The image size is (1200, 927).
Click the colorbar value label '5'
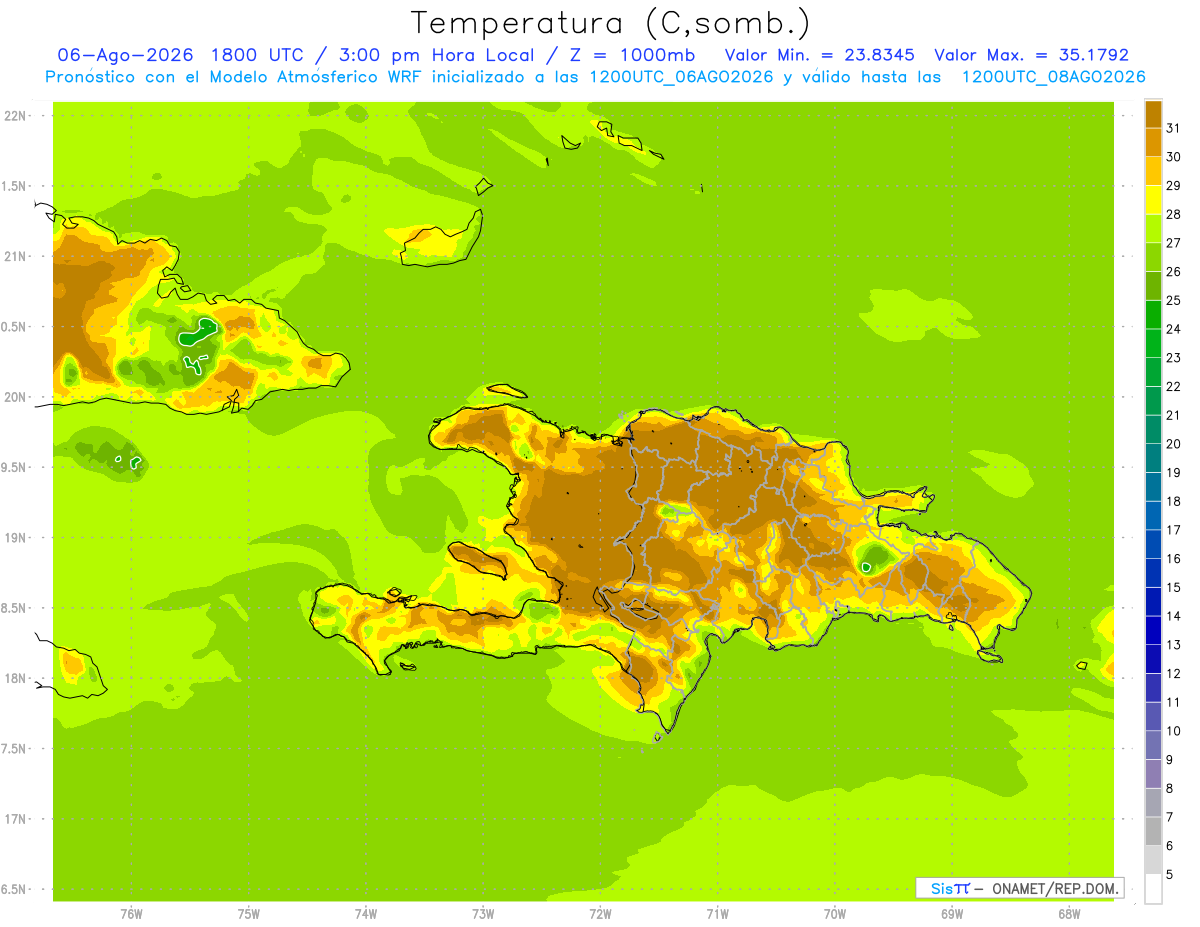[x=1171, y=875]
